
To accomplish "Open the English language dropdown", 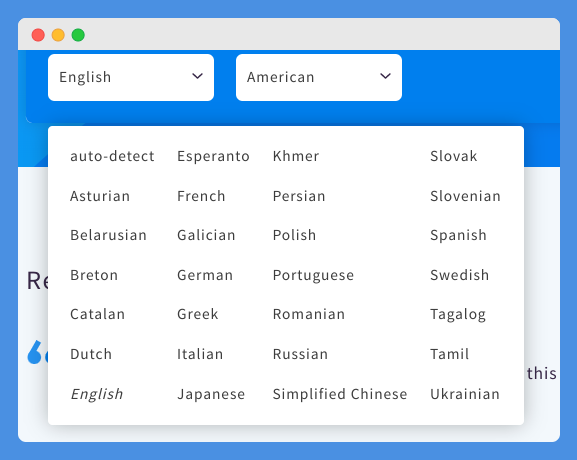I will [131, 77].
